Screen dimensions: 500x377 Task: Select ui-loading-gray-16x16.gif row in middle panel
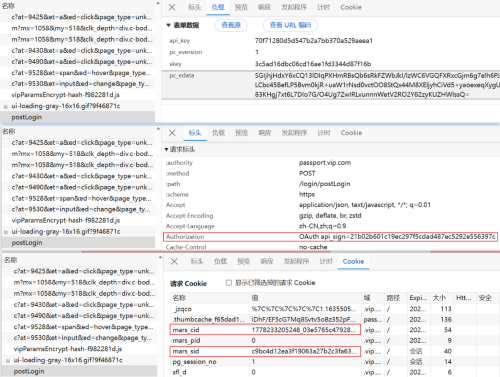[x=78, y=232]
